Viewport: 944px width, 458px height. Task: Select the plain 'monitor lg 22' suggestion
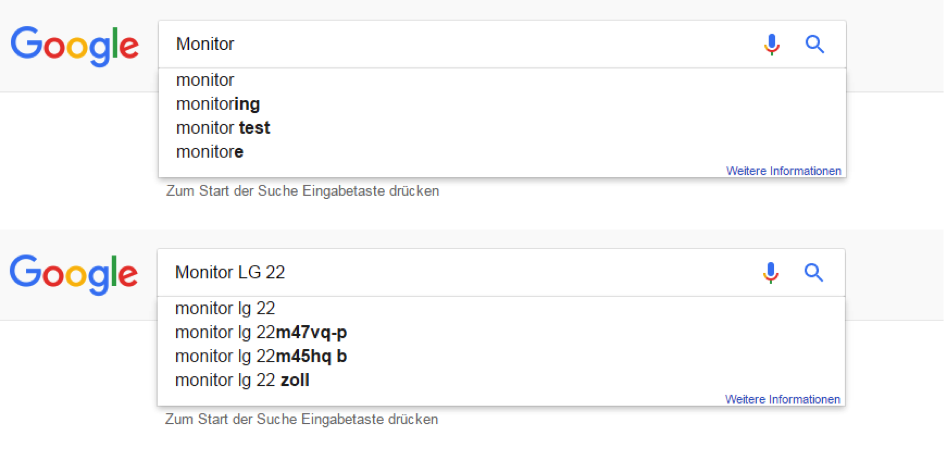click(501, 308)
